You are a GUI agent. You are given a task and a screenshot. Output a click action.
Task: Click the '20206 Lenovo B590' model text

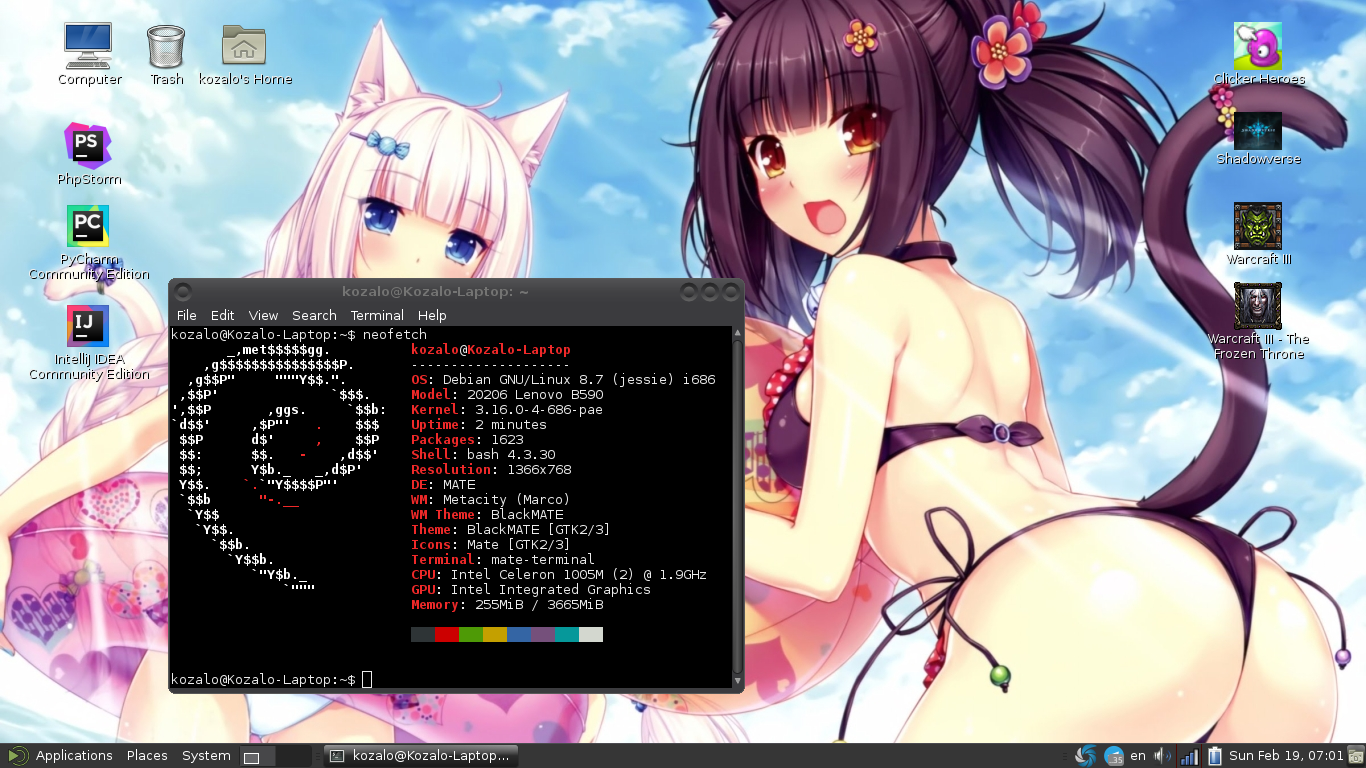pos(535,395)
